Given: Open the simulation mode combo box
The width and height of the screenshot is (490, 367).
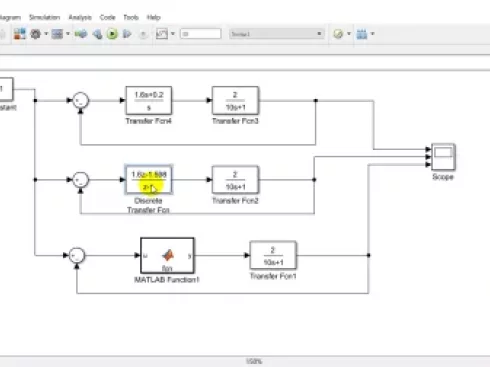Looking at the screenshot, I should tap(277, 34).
